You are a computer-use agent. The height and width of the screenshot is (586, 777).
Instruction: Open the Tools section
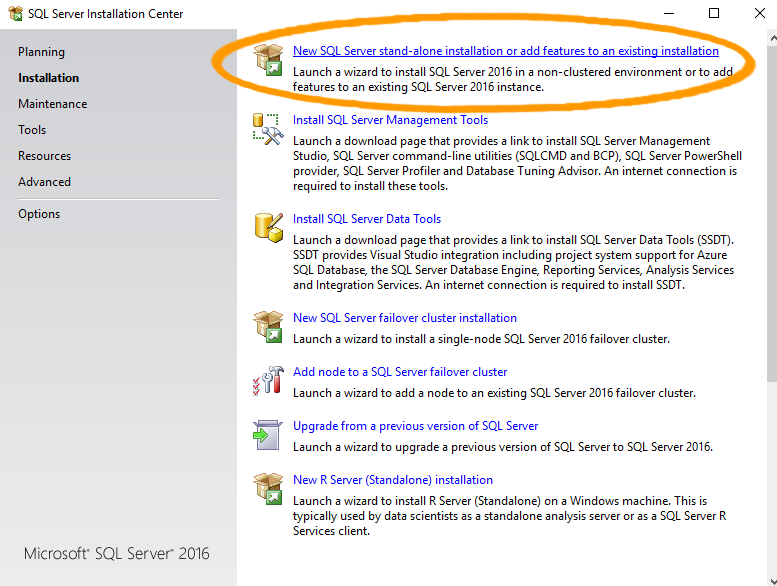tap(32, 130)
